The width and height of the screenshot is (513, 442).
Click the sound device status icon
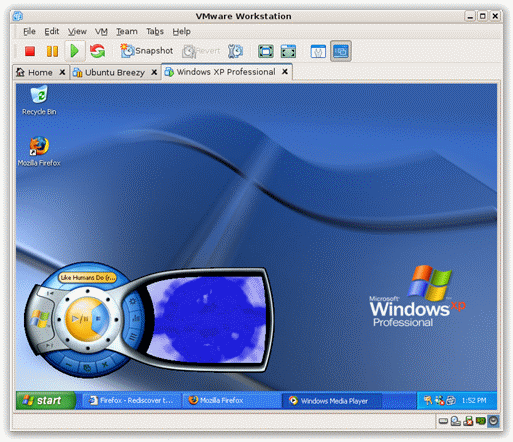(x=493, y=421)
